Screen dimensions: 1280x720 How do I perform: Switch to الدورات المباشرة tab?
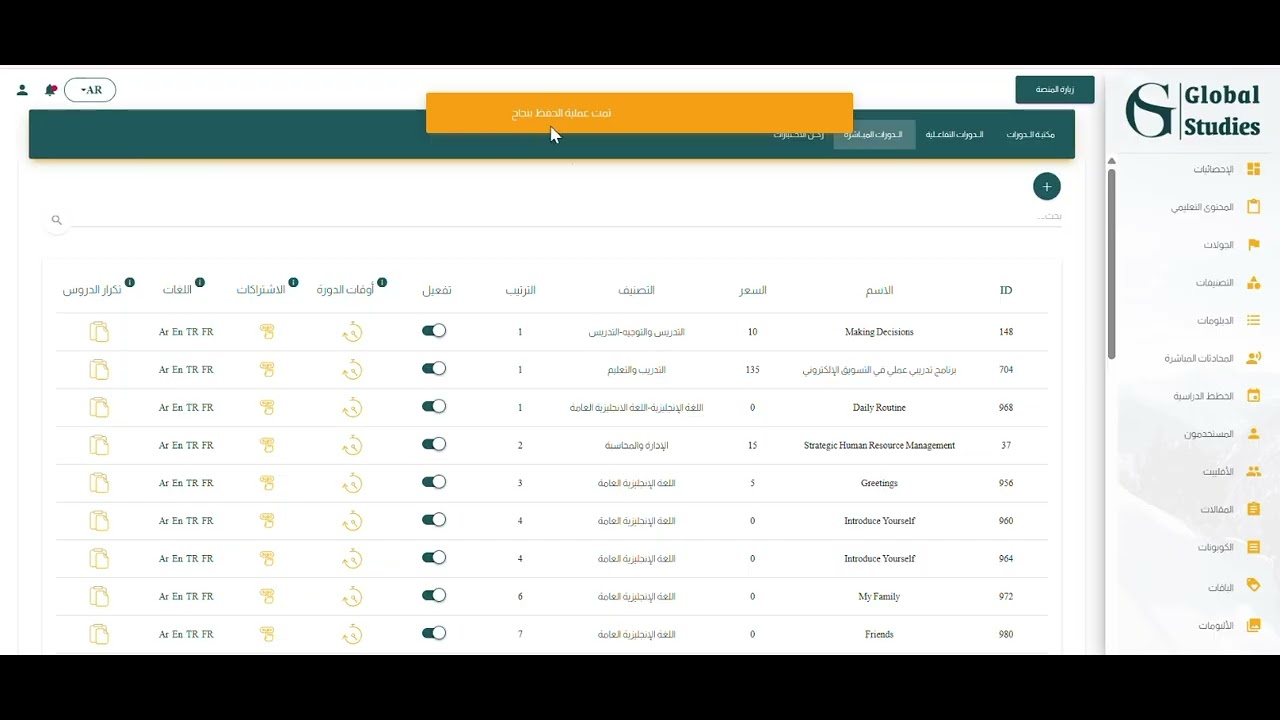click(x=874, y=134)
